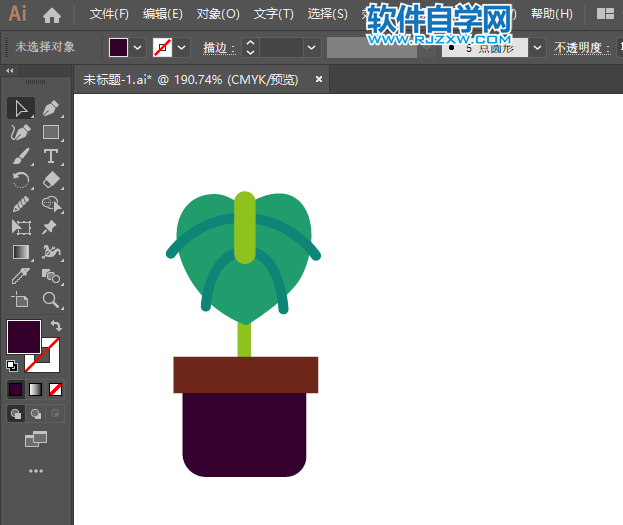Viewport: 623px width, 525px height.
Task: Click the dark purple Fill swatch in toolbox
Action: (x=24, y=336)
